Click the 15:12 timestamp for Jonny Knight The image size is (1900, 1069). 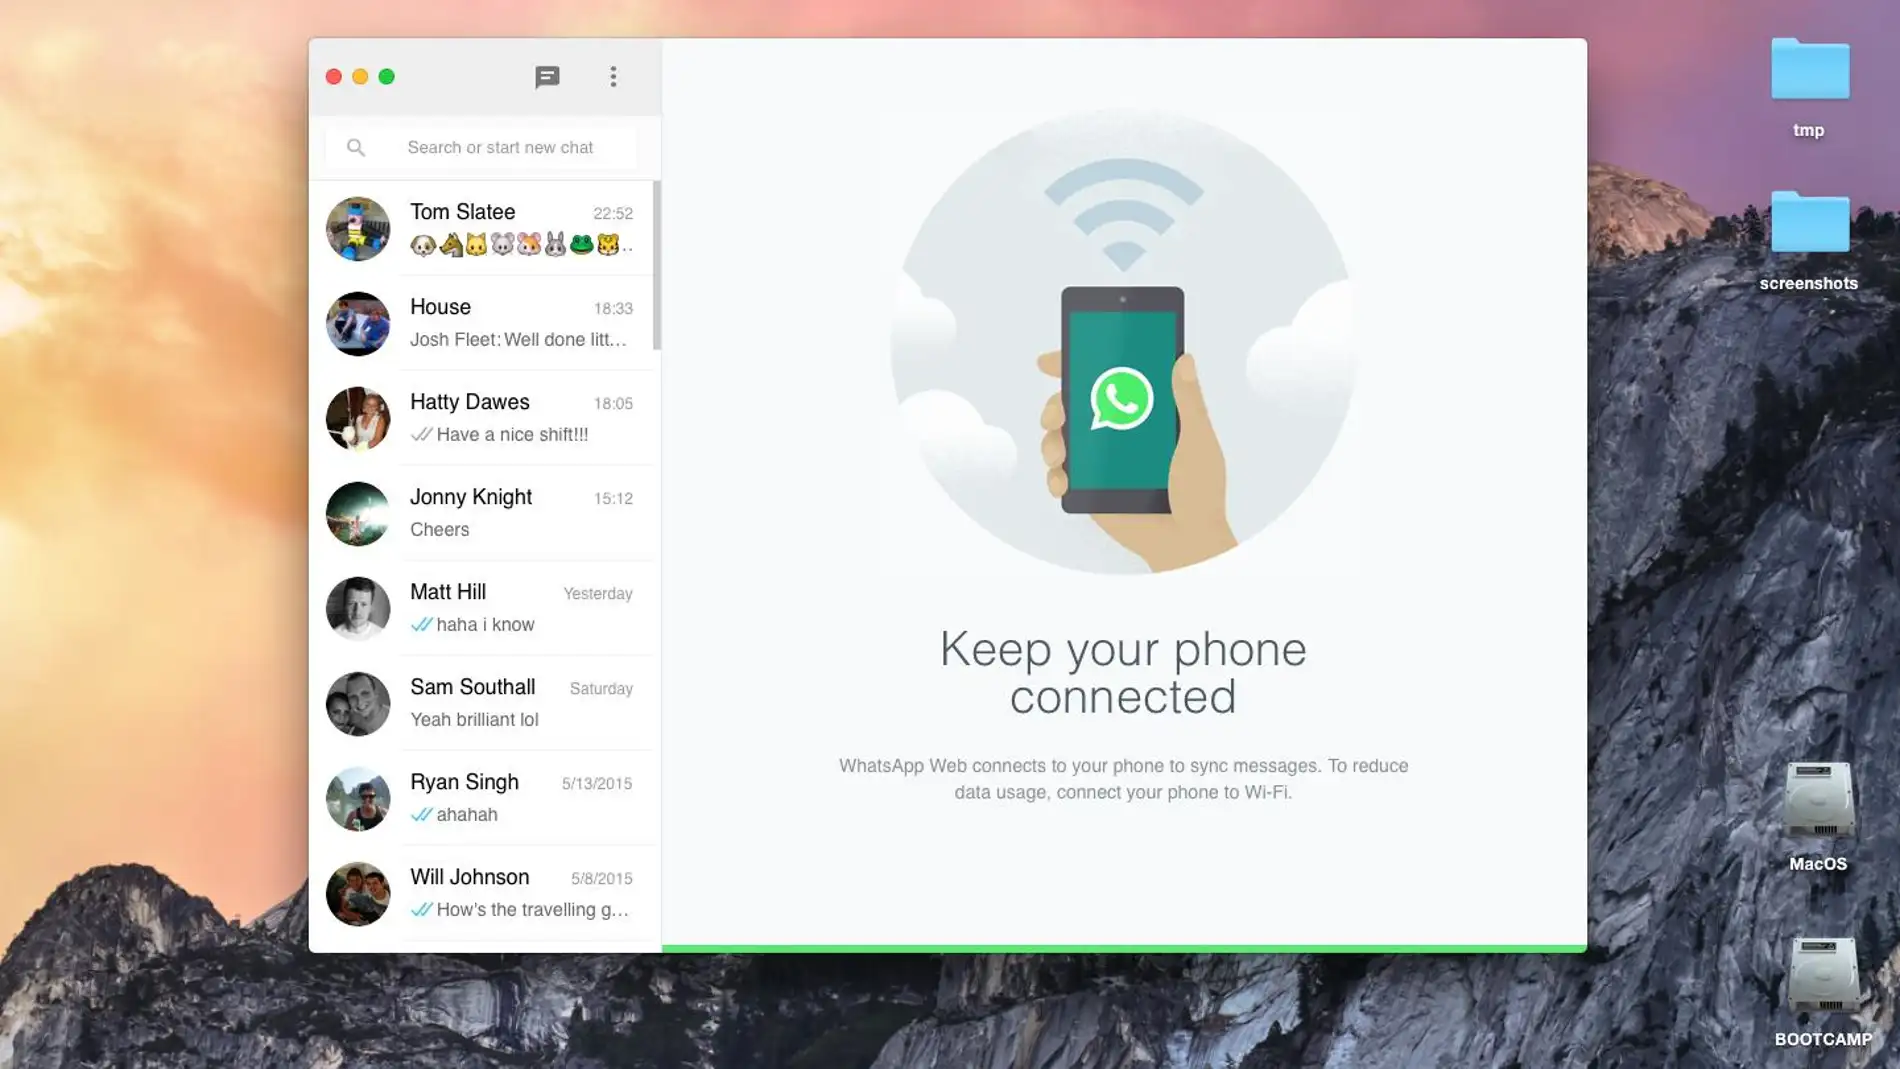(613, 498)
